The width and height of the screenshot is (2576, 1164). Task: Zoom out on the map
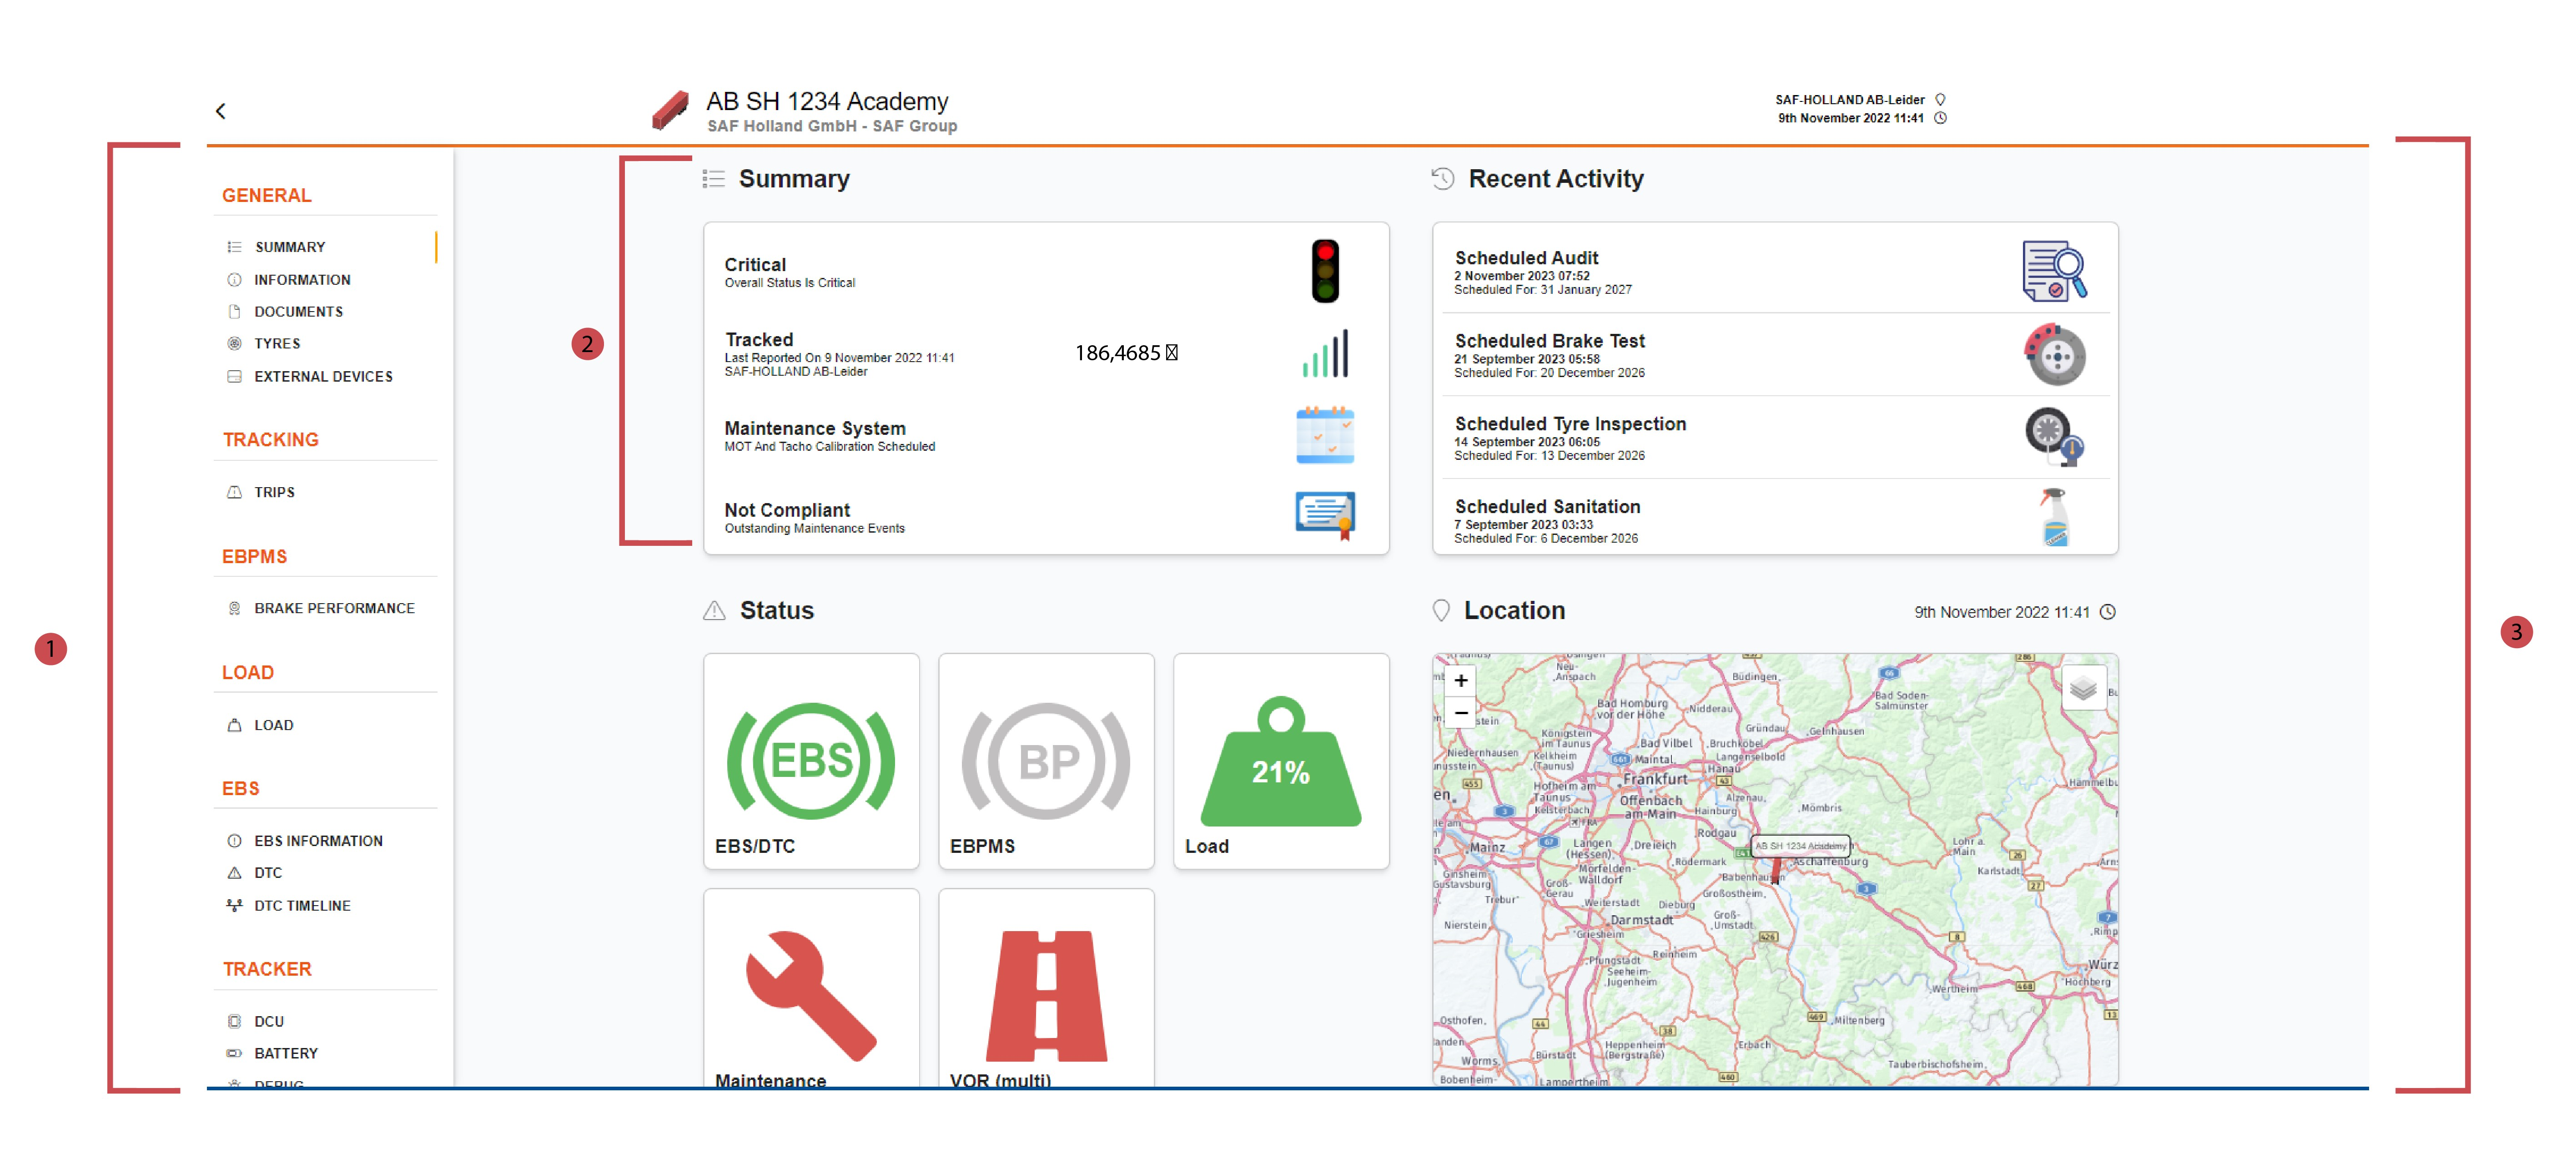pyautogui.click(x=1460, y=713)
